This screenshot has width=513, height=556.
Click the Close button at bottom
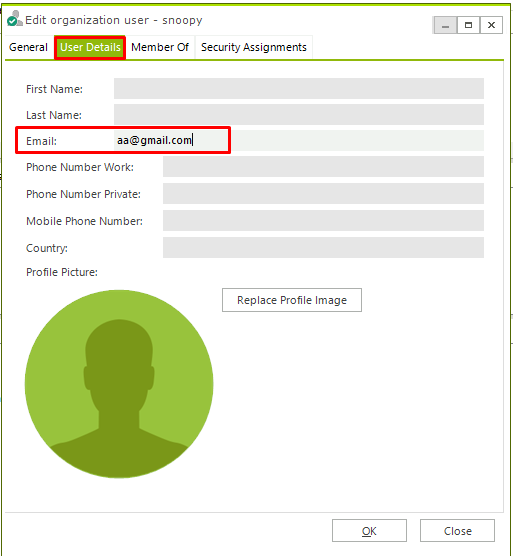click(457, 531)
